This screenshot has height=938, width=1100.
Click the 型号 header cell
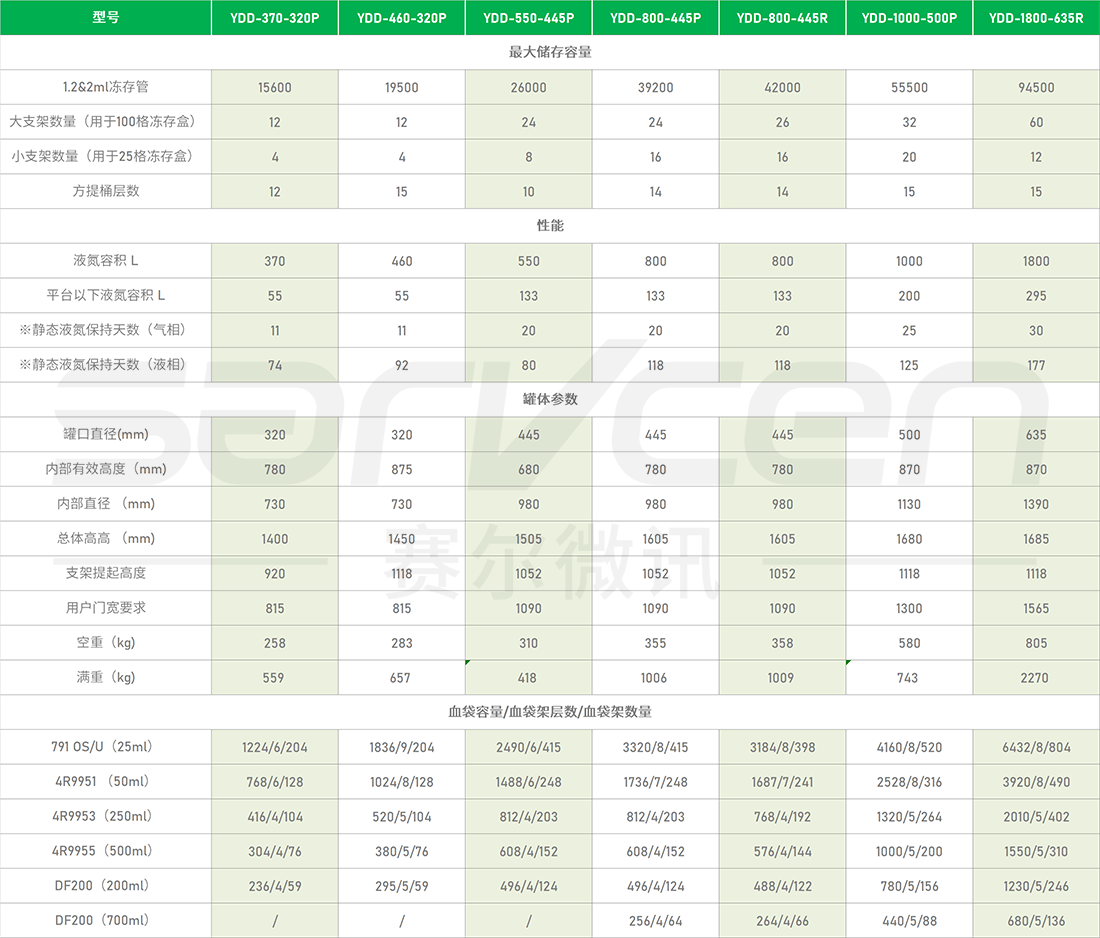(x=105, y=18)
